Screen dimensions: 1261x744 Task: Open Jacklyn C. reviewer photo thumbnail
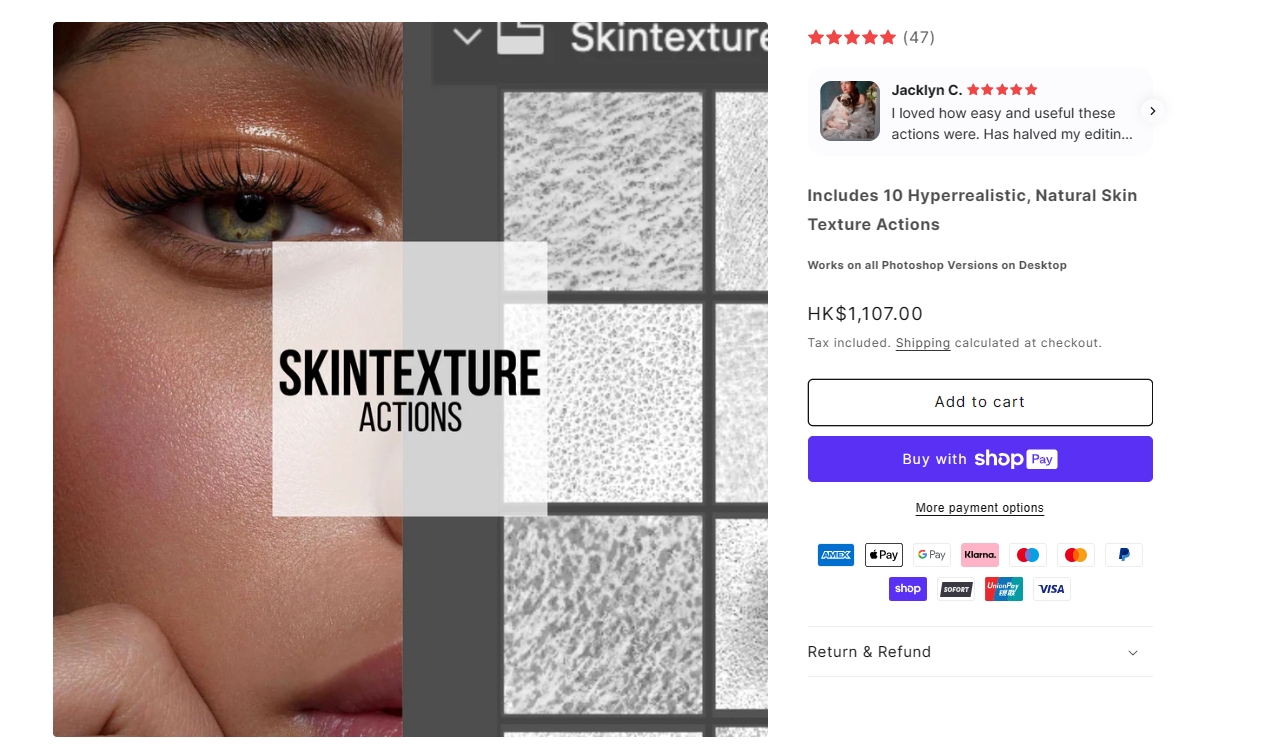point(850,111)
